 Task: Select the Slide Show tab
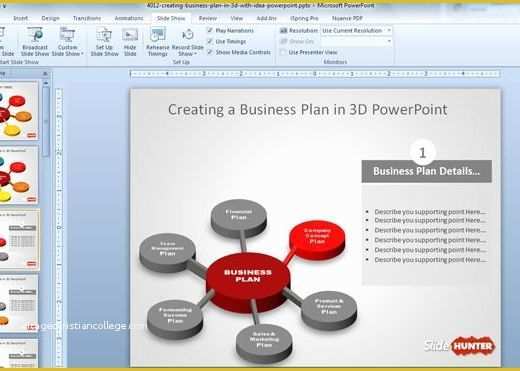(x=171, y=18)
